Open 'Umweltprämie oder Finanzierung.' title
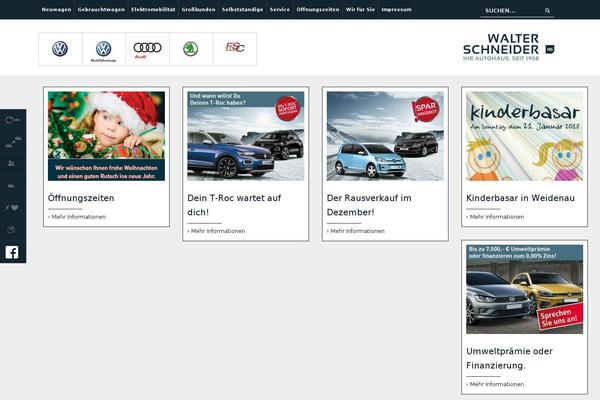The width and height of the screenshot is (600, 400). 509,358
